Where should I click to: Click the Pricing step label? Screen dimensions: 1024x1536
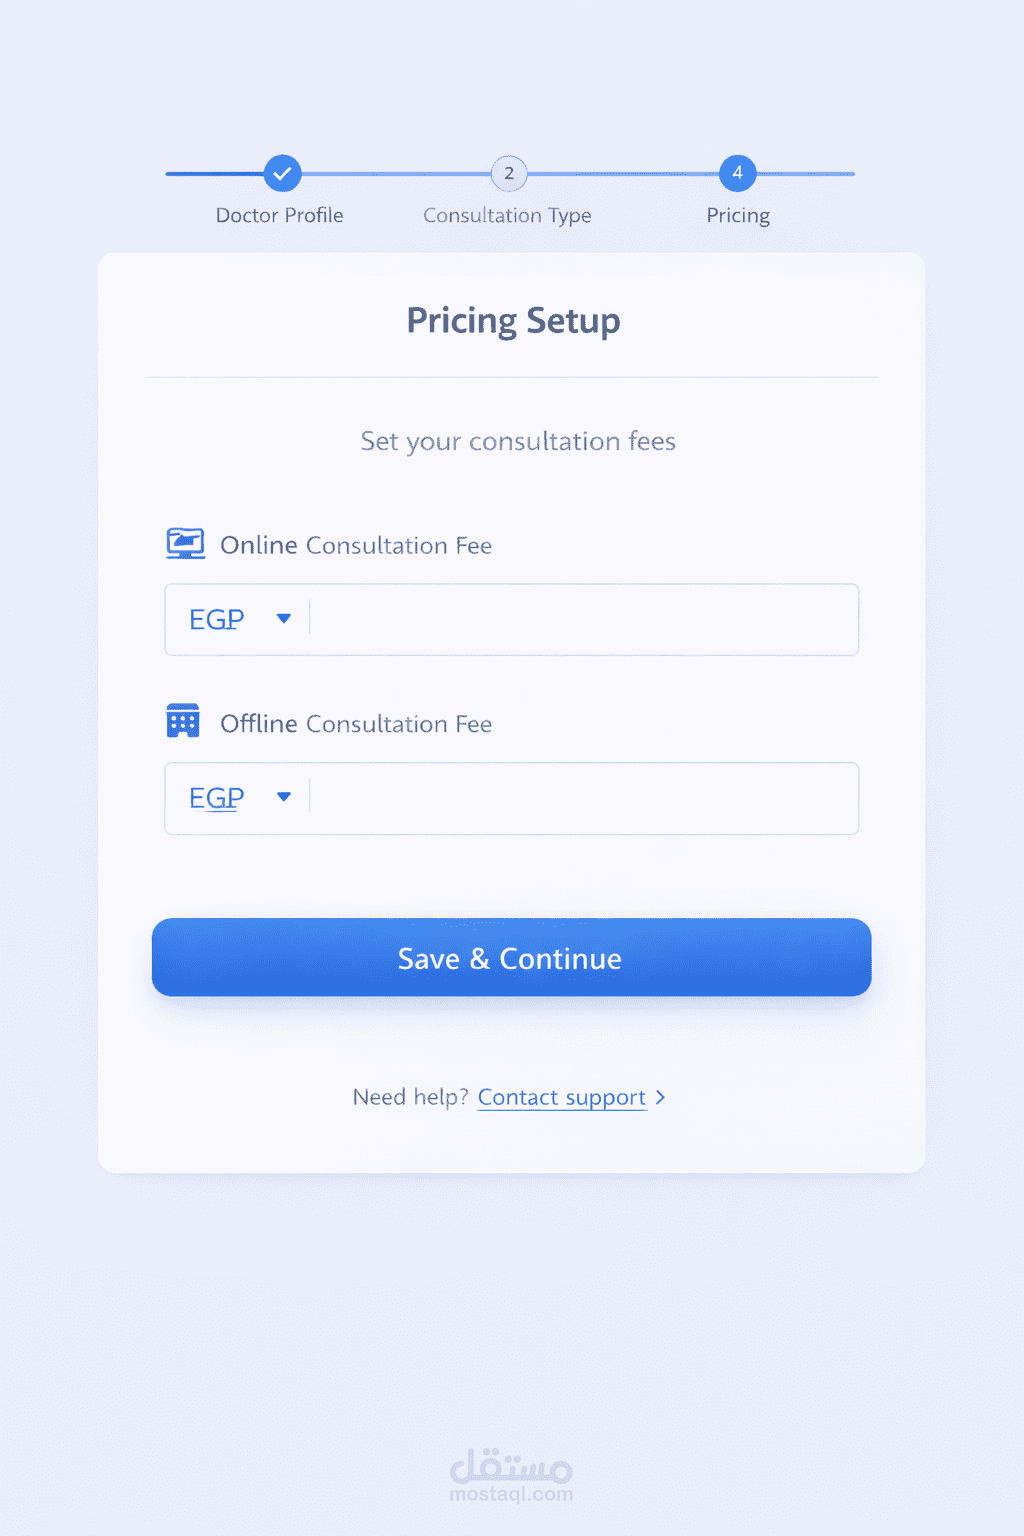tap(738, 216)
